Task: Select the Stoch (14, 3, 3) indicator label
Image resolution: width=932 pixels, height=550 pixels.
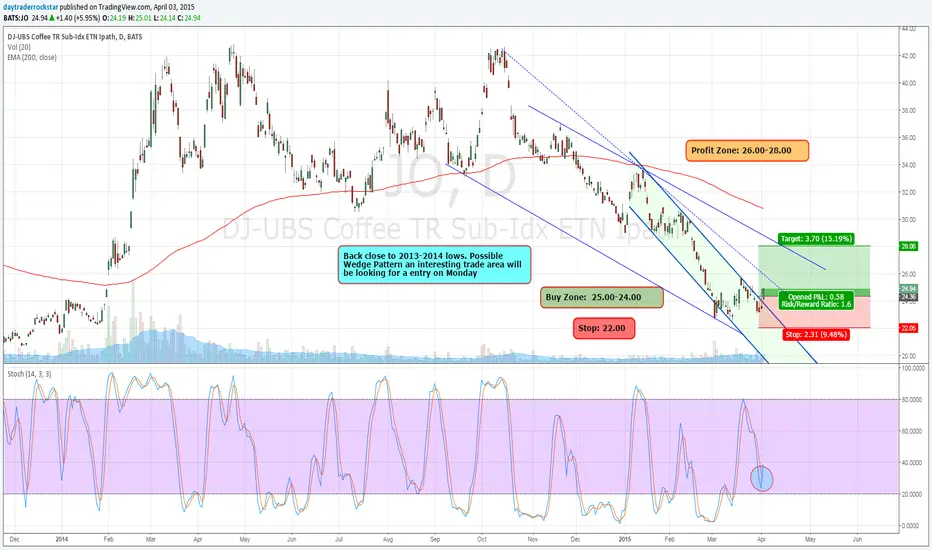Action: click(29, 374)
